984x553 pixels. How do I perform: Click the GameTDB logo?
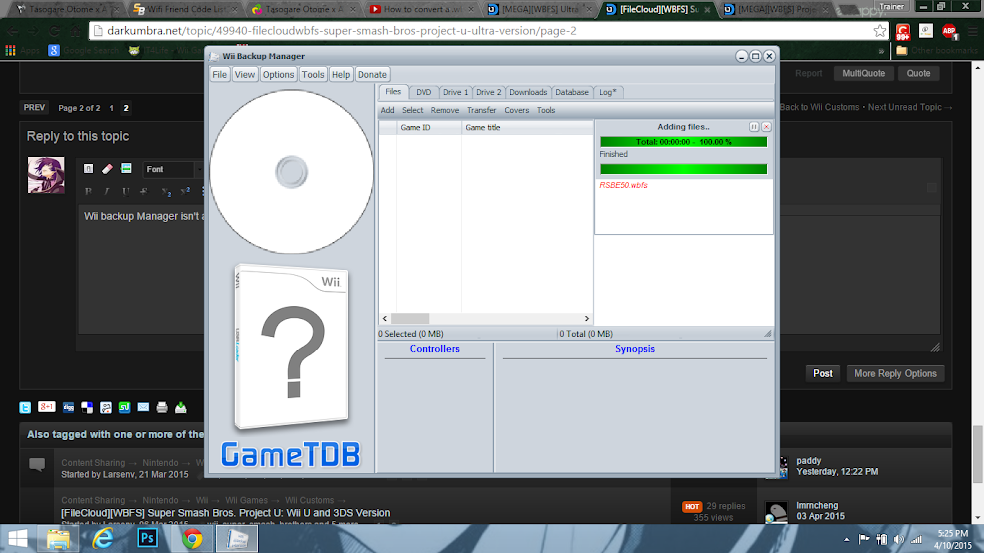[291, 454]
